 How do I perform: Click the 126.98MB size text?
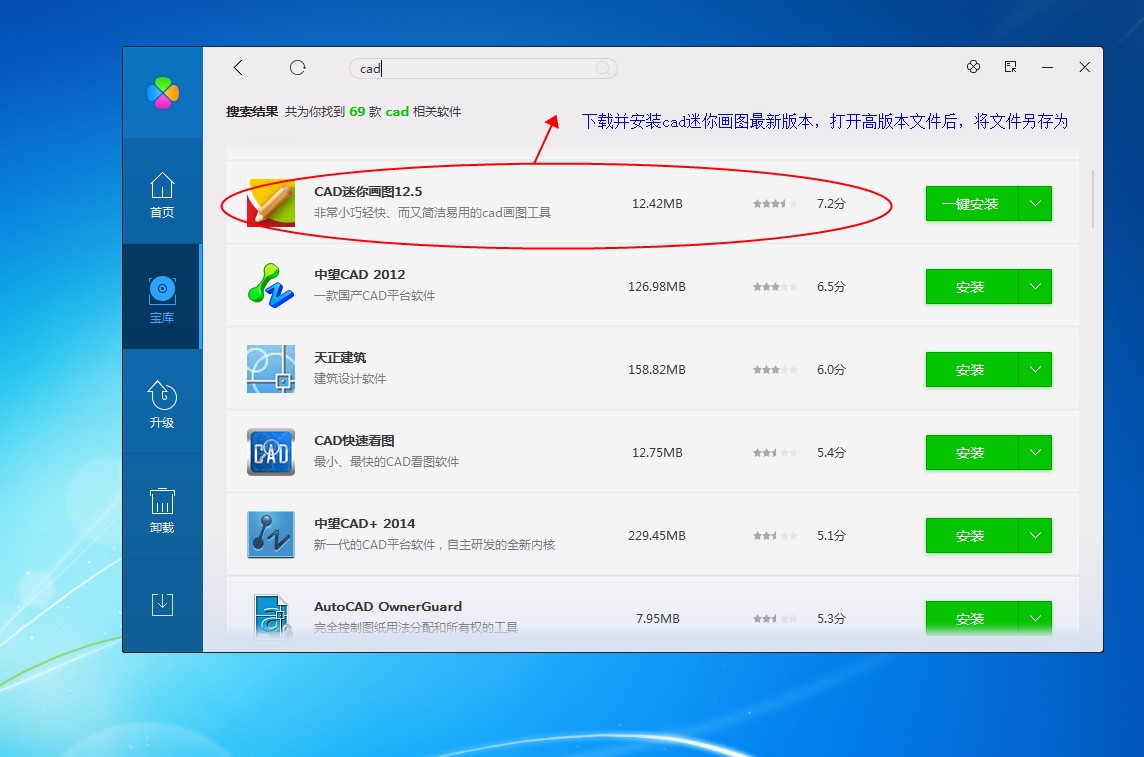pyautogui.click(x=657, y=287)
